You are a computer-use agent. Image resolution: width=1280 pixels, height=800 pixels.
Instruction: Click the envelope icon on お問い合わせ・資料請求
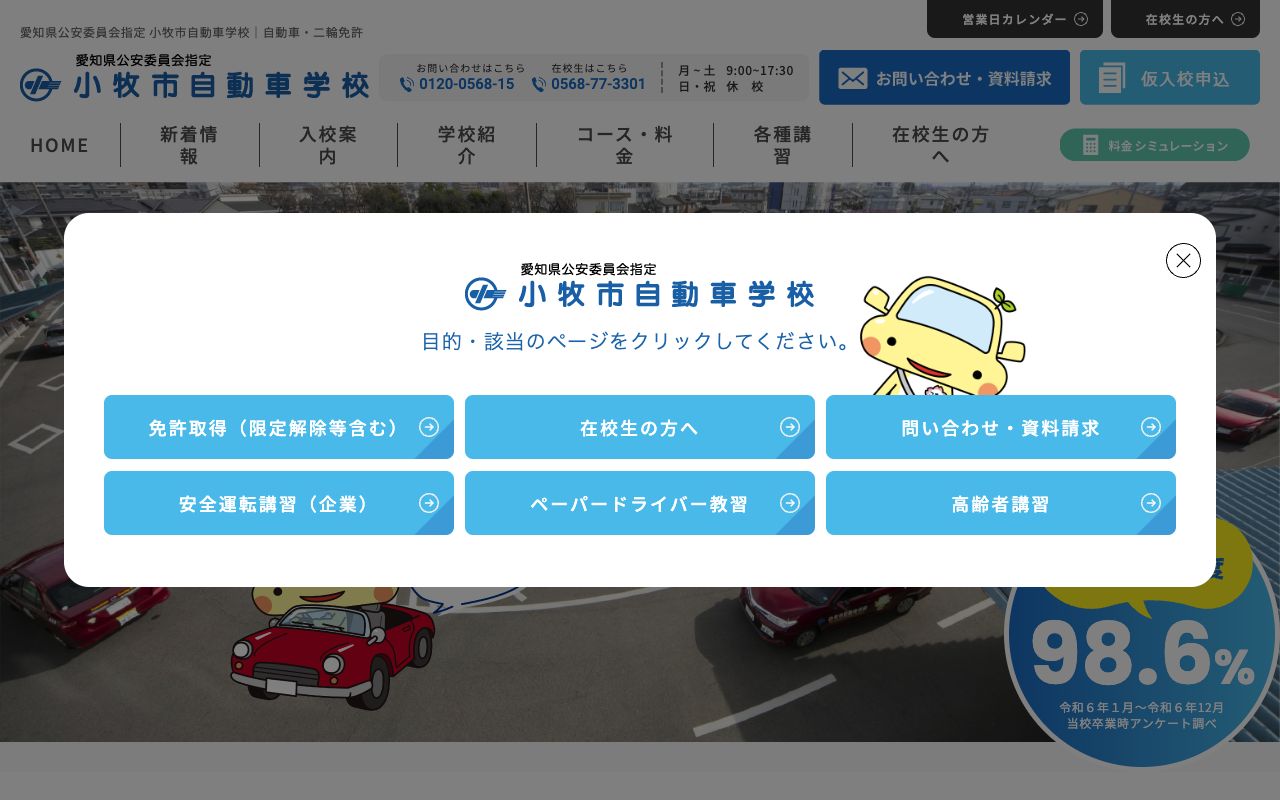coord(853,78)
